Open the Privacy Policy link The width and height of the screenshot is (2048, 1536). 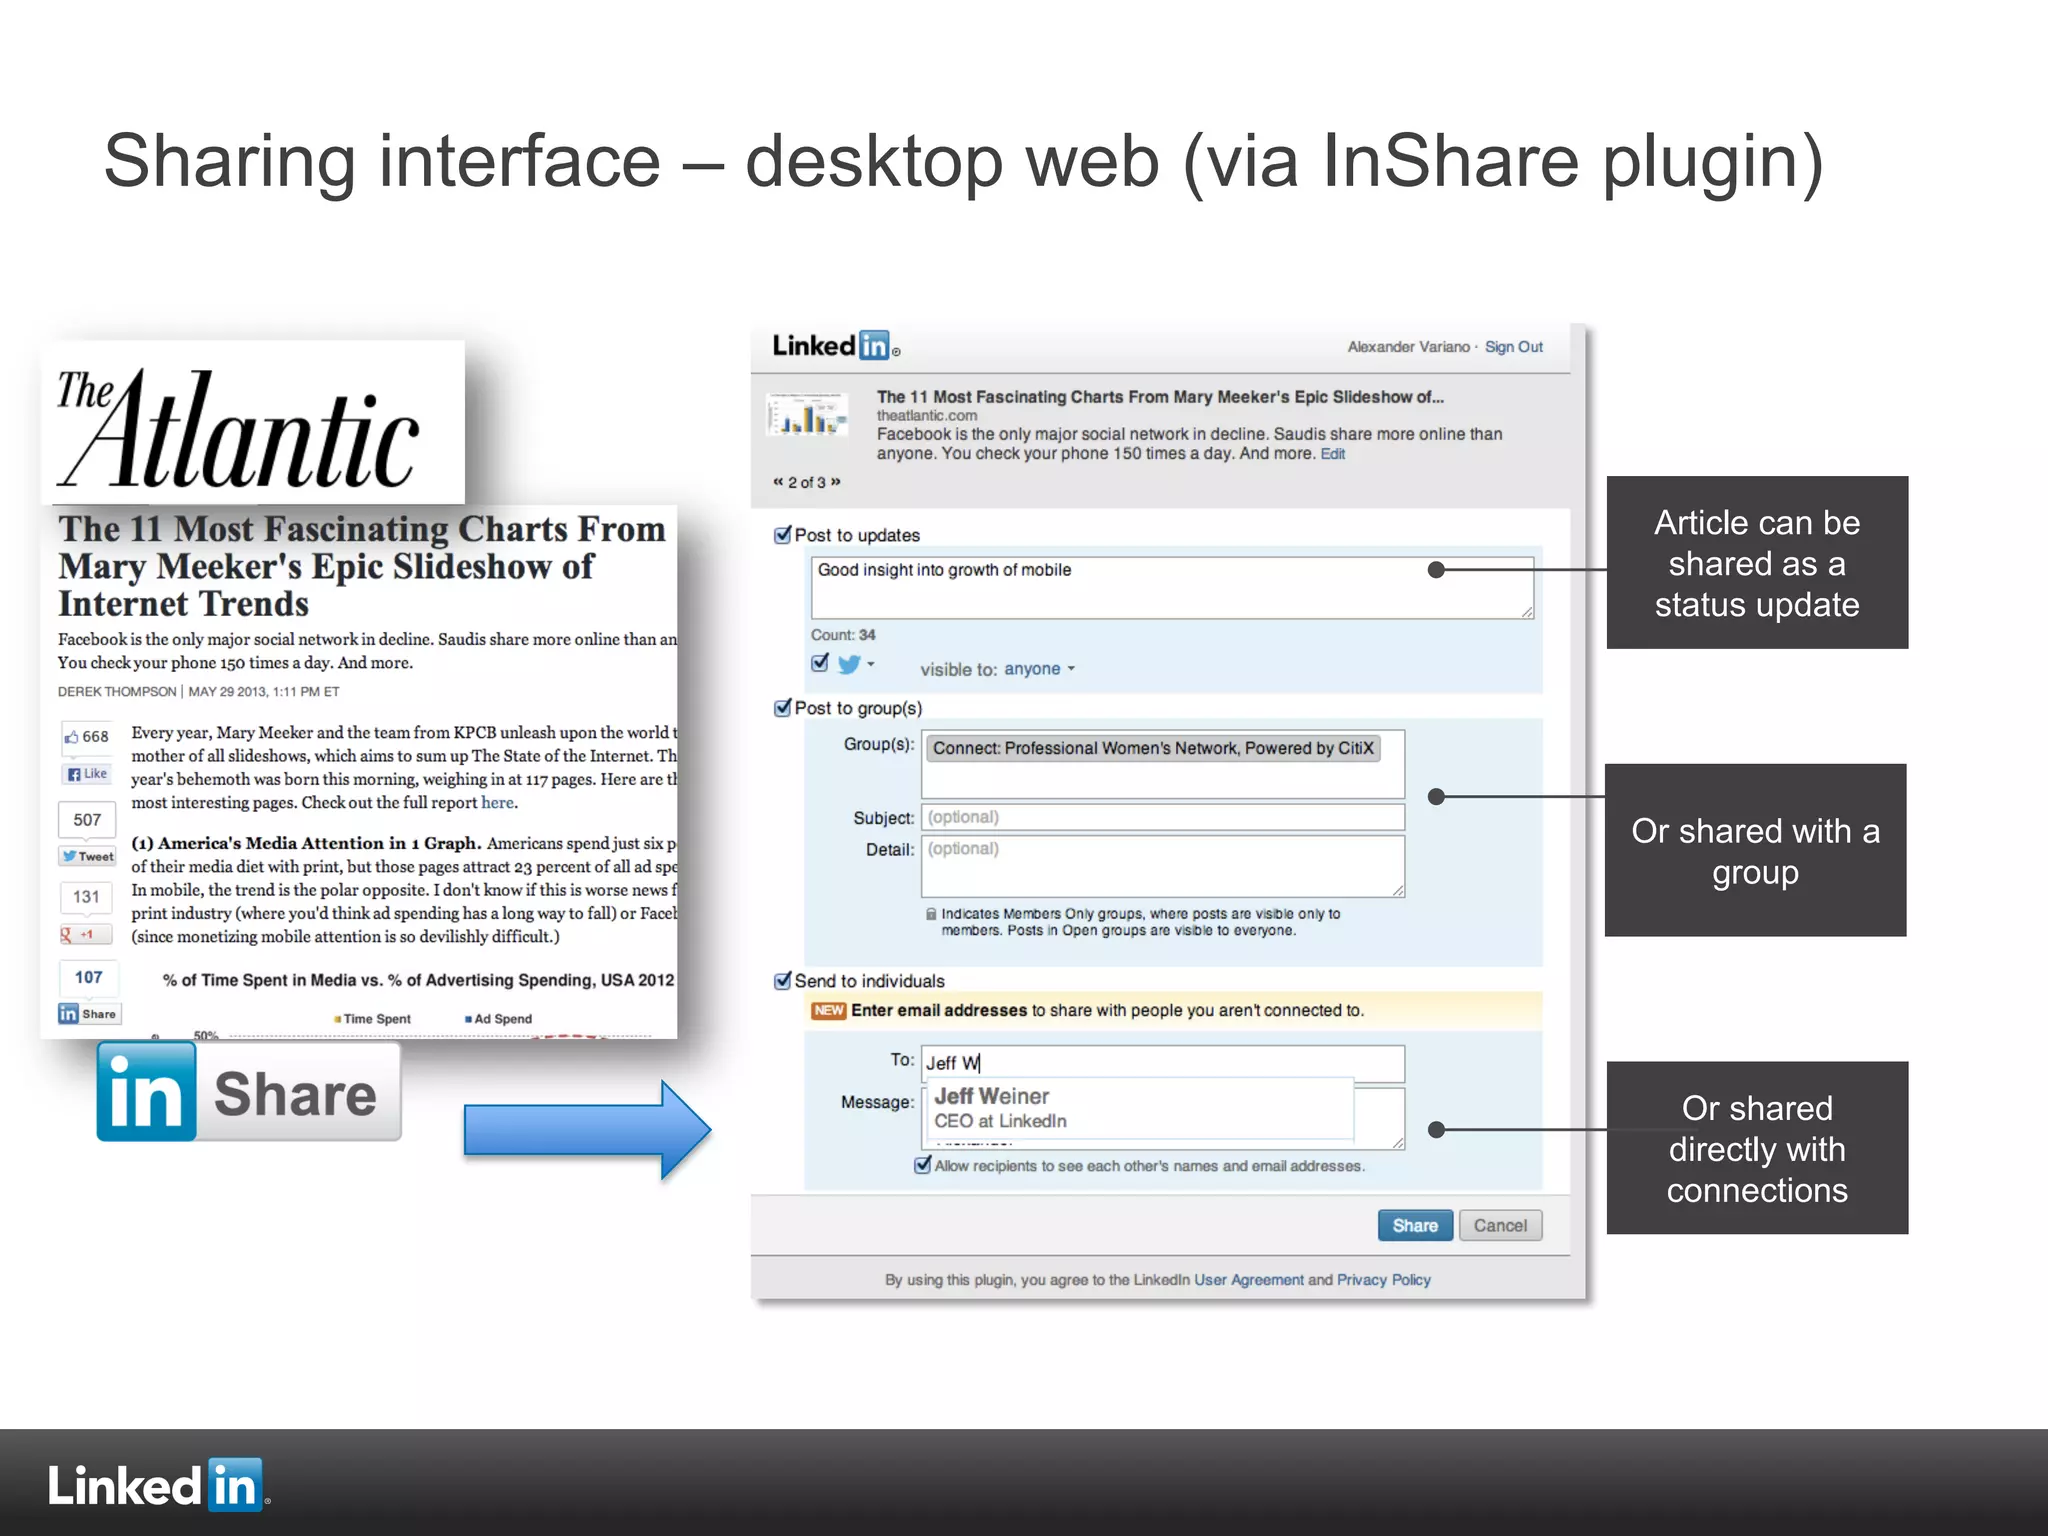point(1383,1280)
